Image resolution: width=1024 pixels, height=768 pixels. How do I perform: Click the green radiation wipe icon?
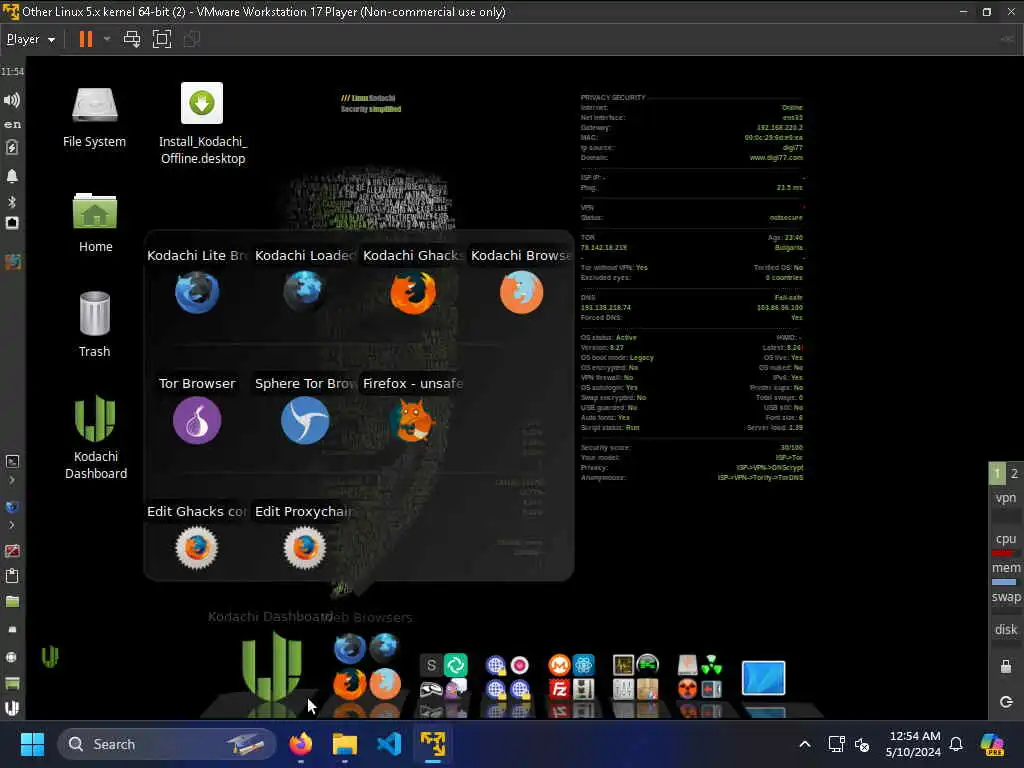tap(712, 665)
